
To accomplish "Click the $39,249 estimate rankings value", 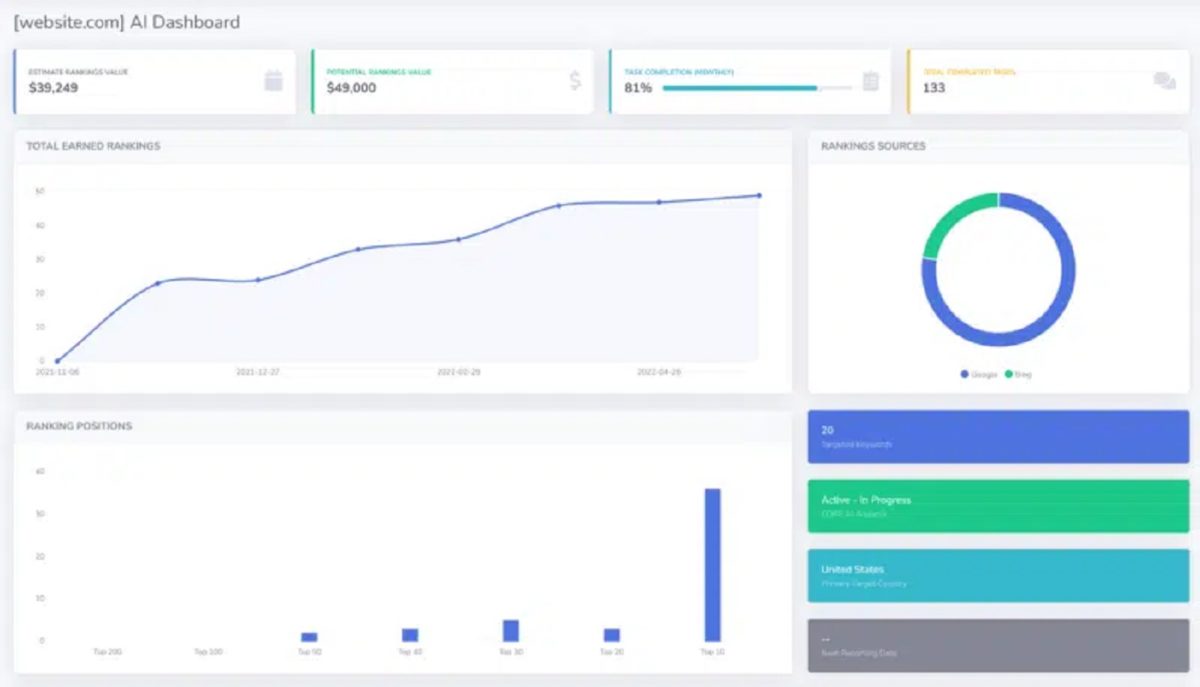I will [52, 88].
